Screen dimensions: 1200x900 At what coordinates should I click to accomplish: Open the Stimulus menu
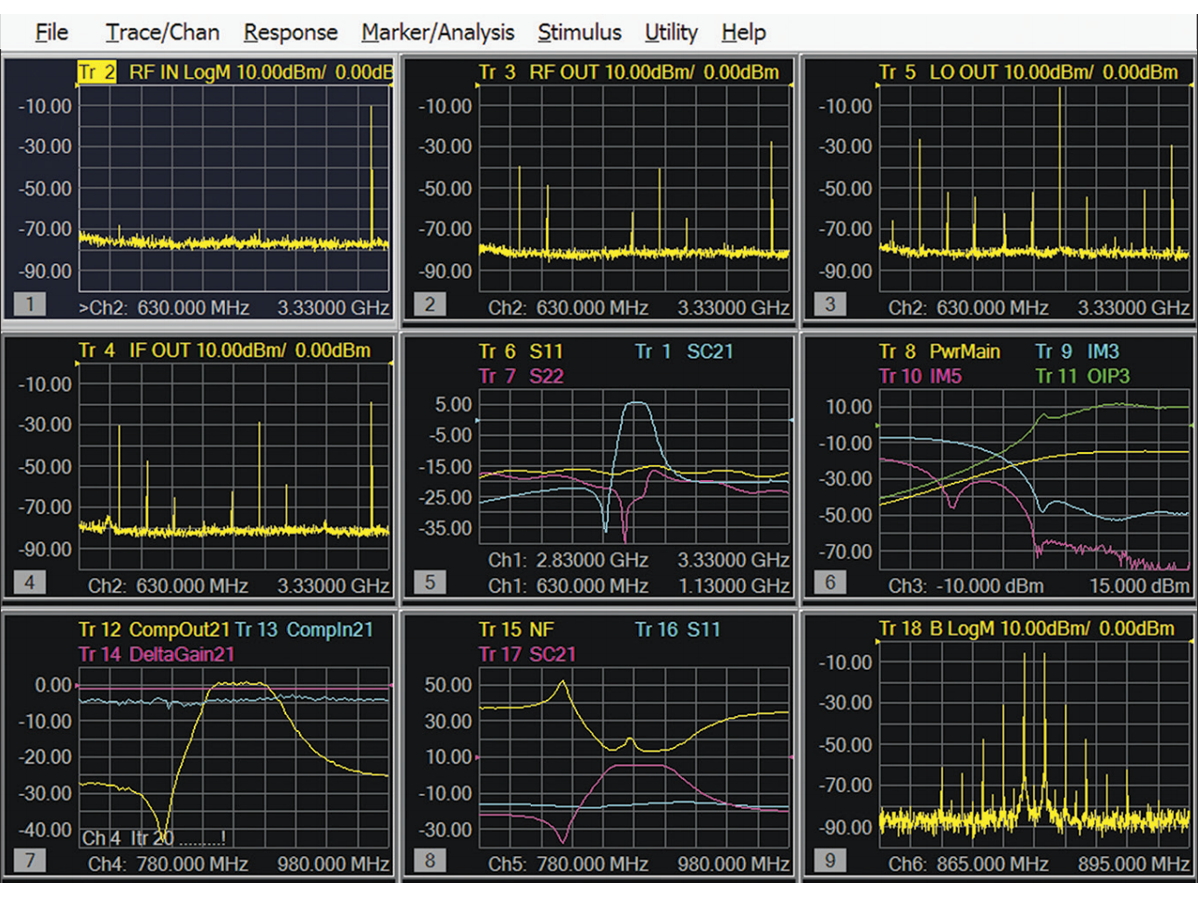point(579,32)
